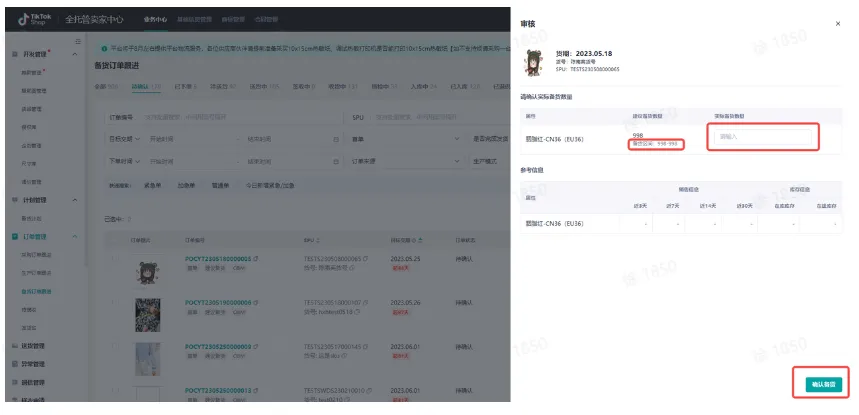
Task: Filter by 今日新增紧急/加急 quick search
Action: tap(270, 186)
